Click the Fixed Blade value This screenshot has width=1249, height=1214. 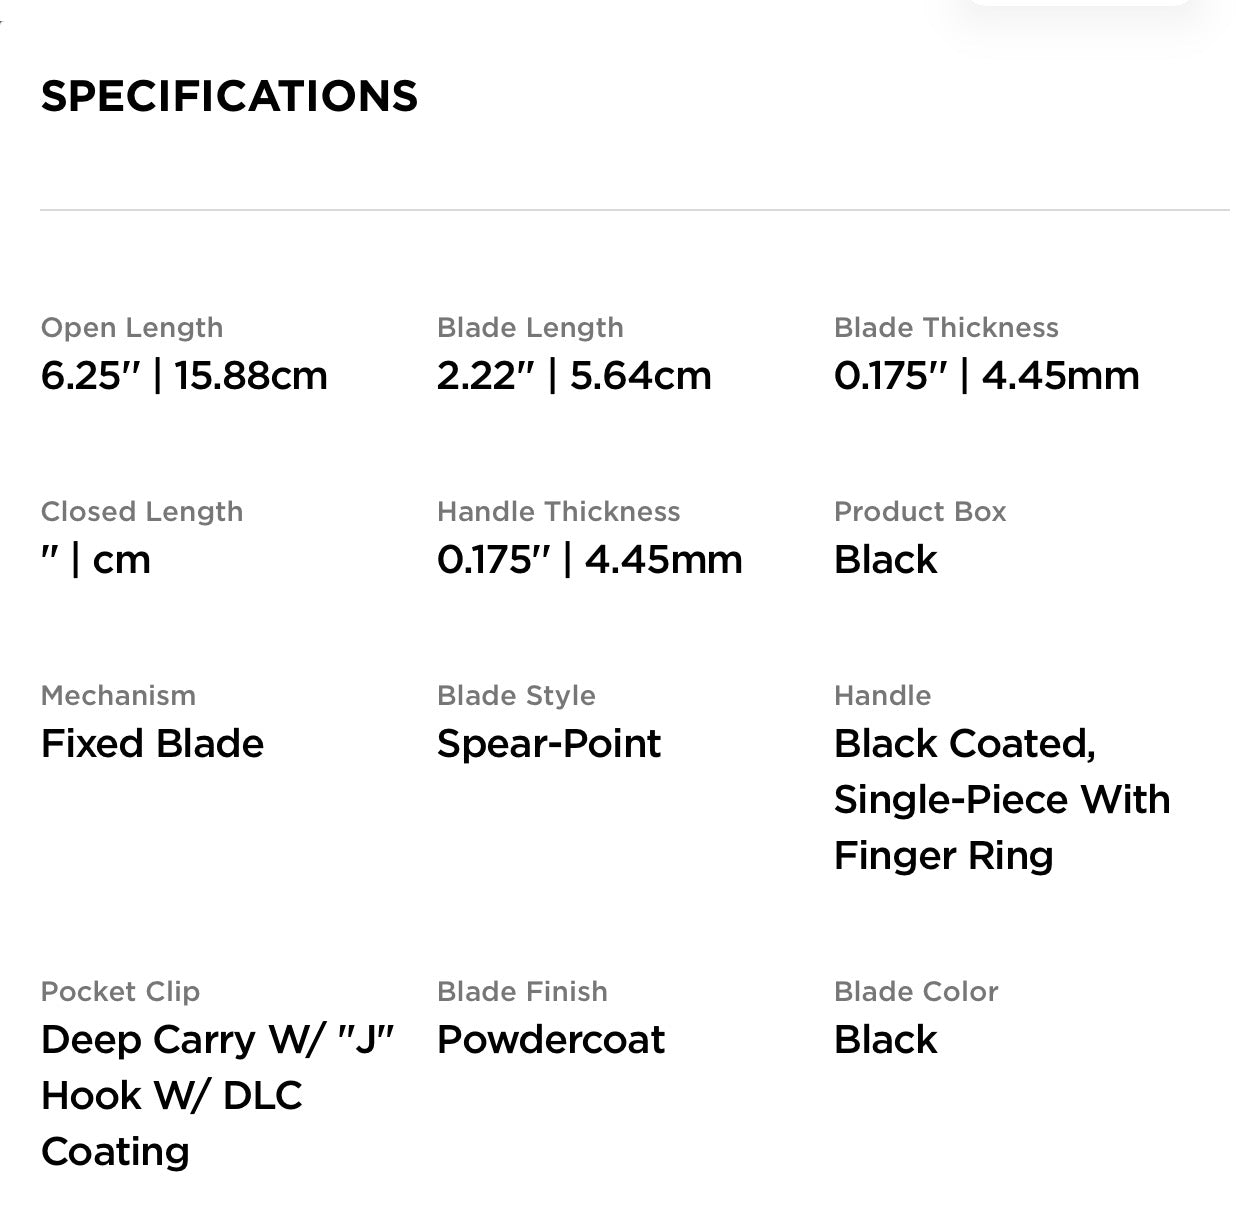(x=152, y=744)
